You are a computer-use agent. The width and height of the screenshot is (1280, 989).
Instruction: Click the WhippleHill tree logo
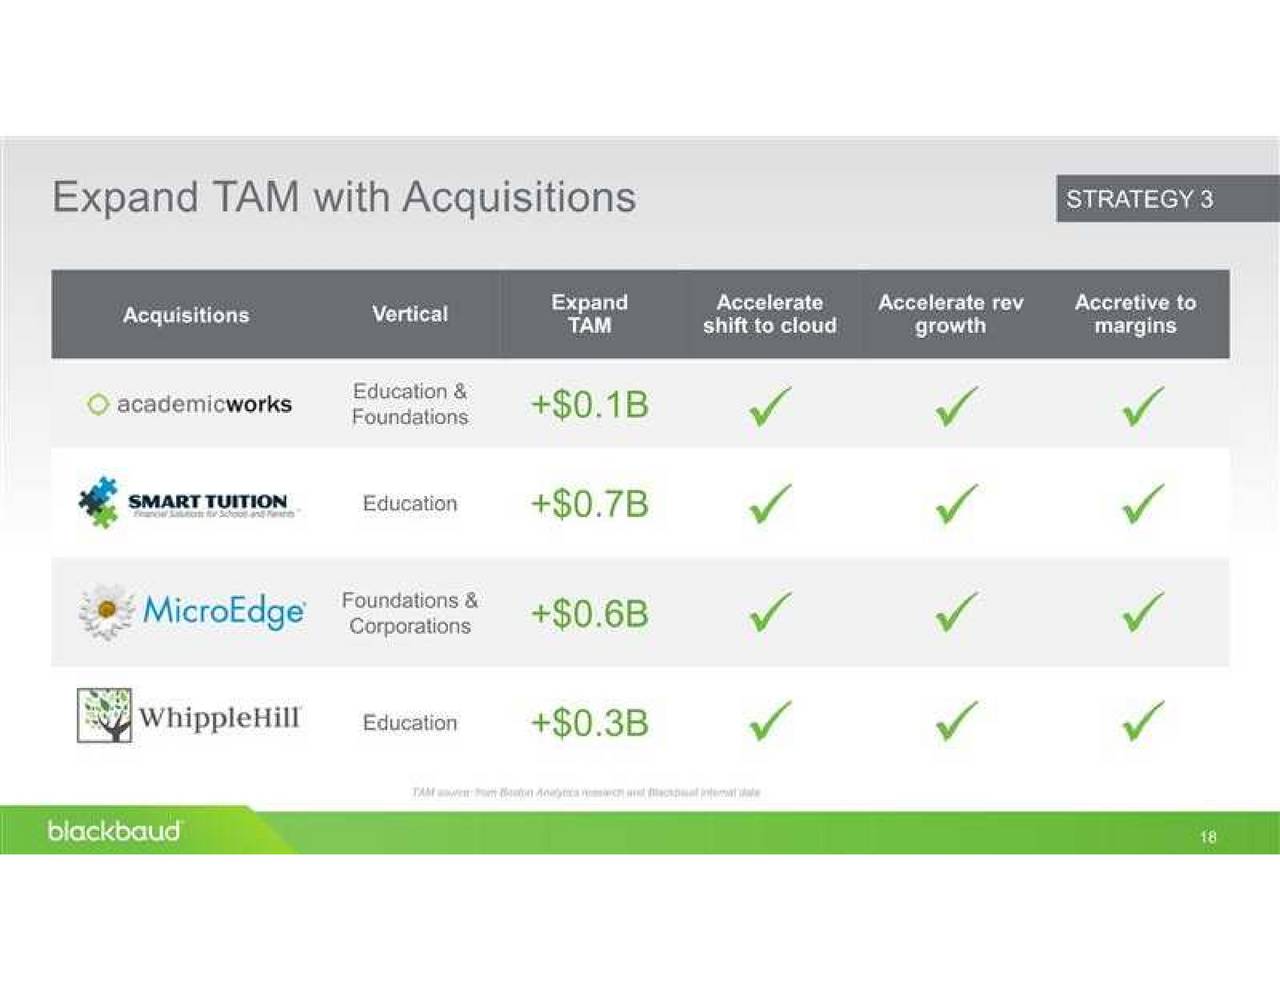104,716
